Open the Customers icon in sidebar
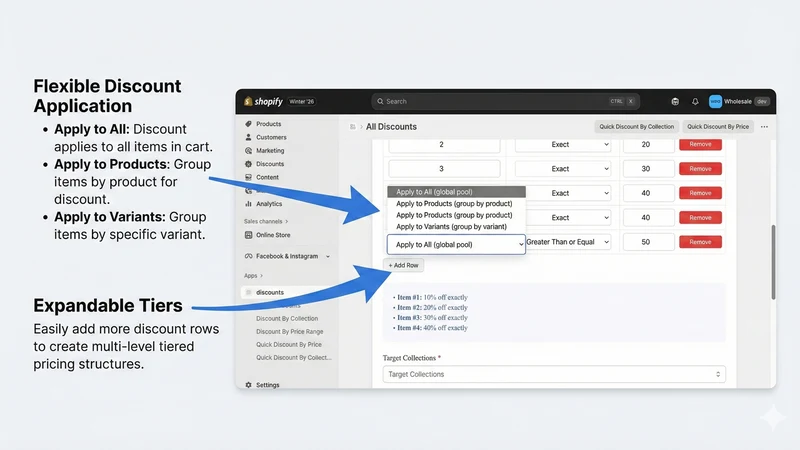 tap(248, 137)
